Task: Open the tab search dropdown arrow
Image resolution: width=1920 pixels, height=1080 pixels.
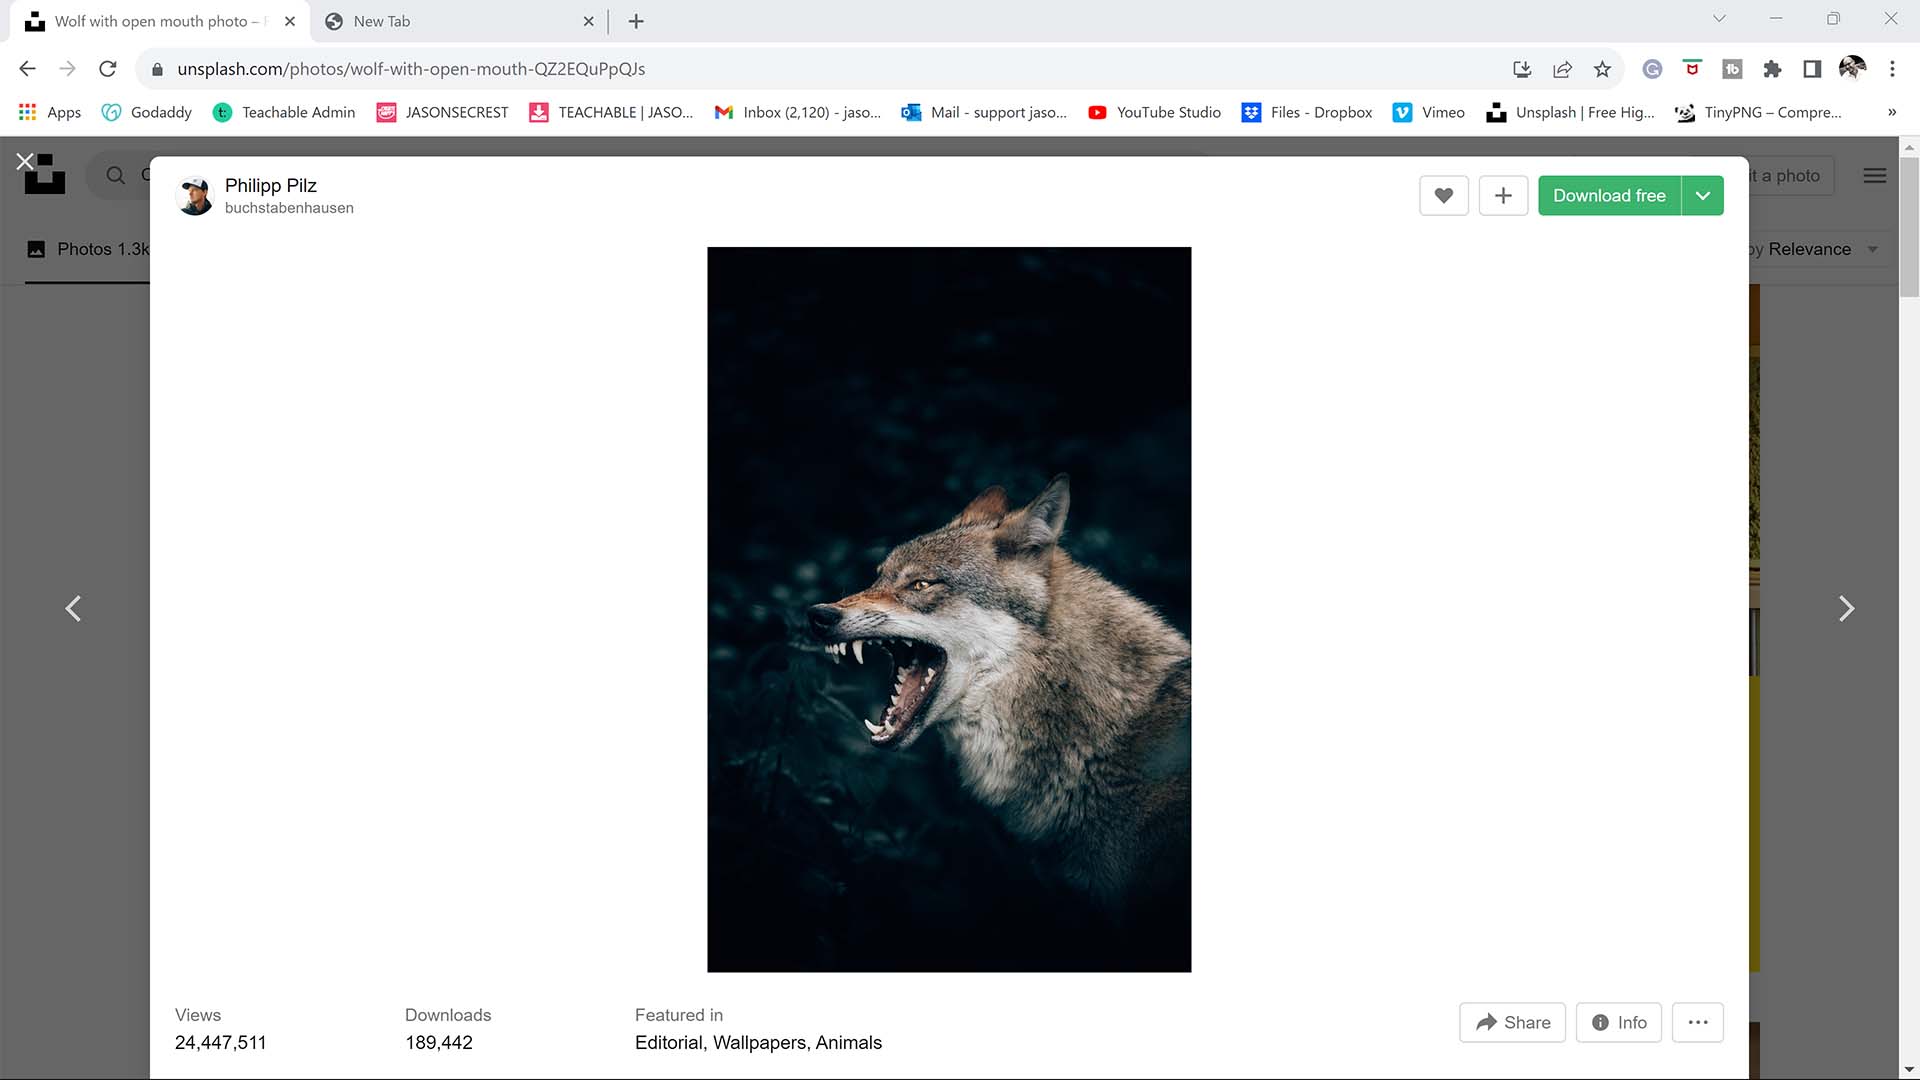Action: [1720, 19]
